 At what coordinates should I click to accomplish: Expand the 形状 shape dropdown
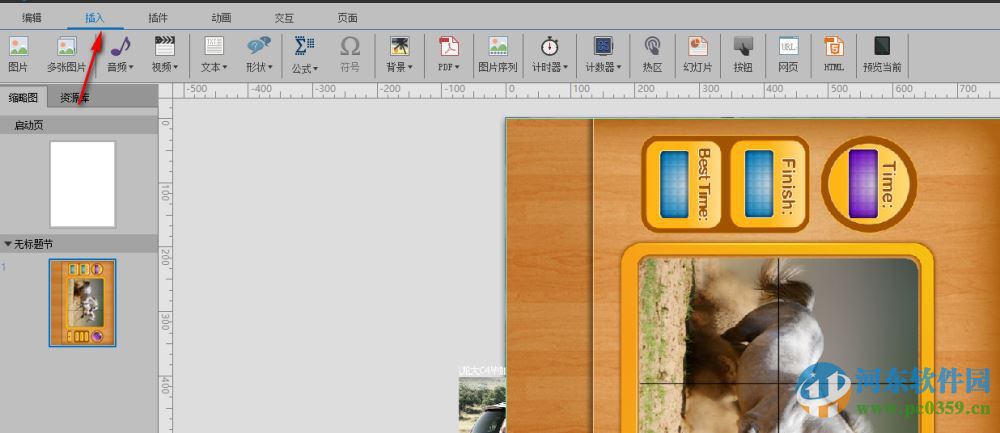click(x=259, y=53)
